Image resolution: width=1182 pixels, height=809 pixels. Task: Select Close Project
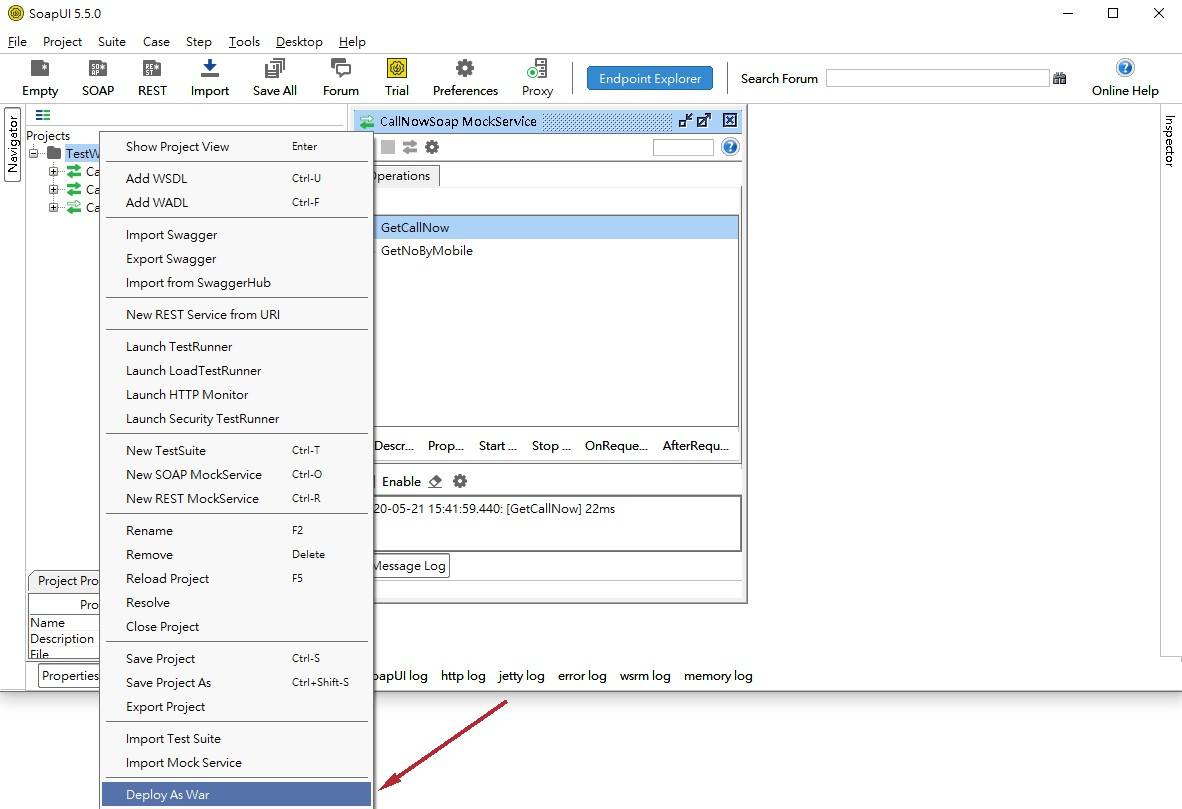[x=237, y=627]
